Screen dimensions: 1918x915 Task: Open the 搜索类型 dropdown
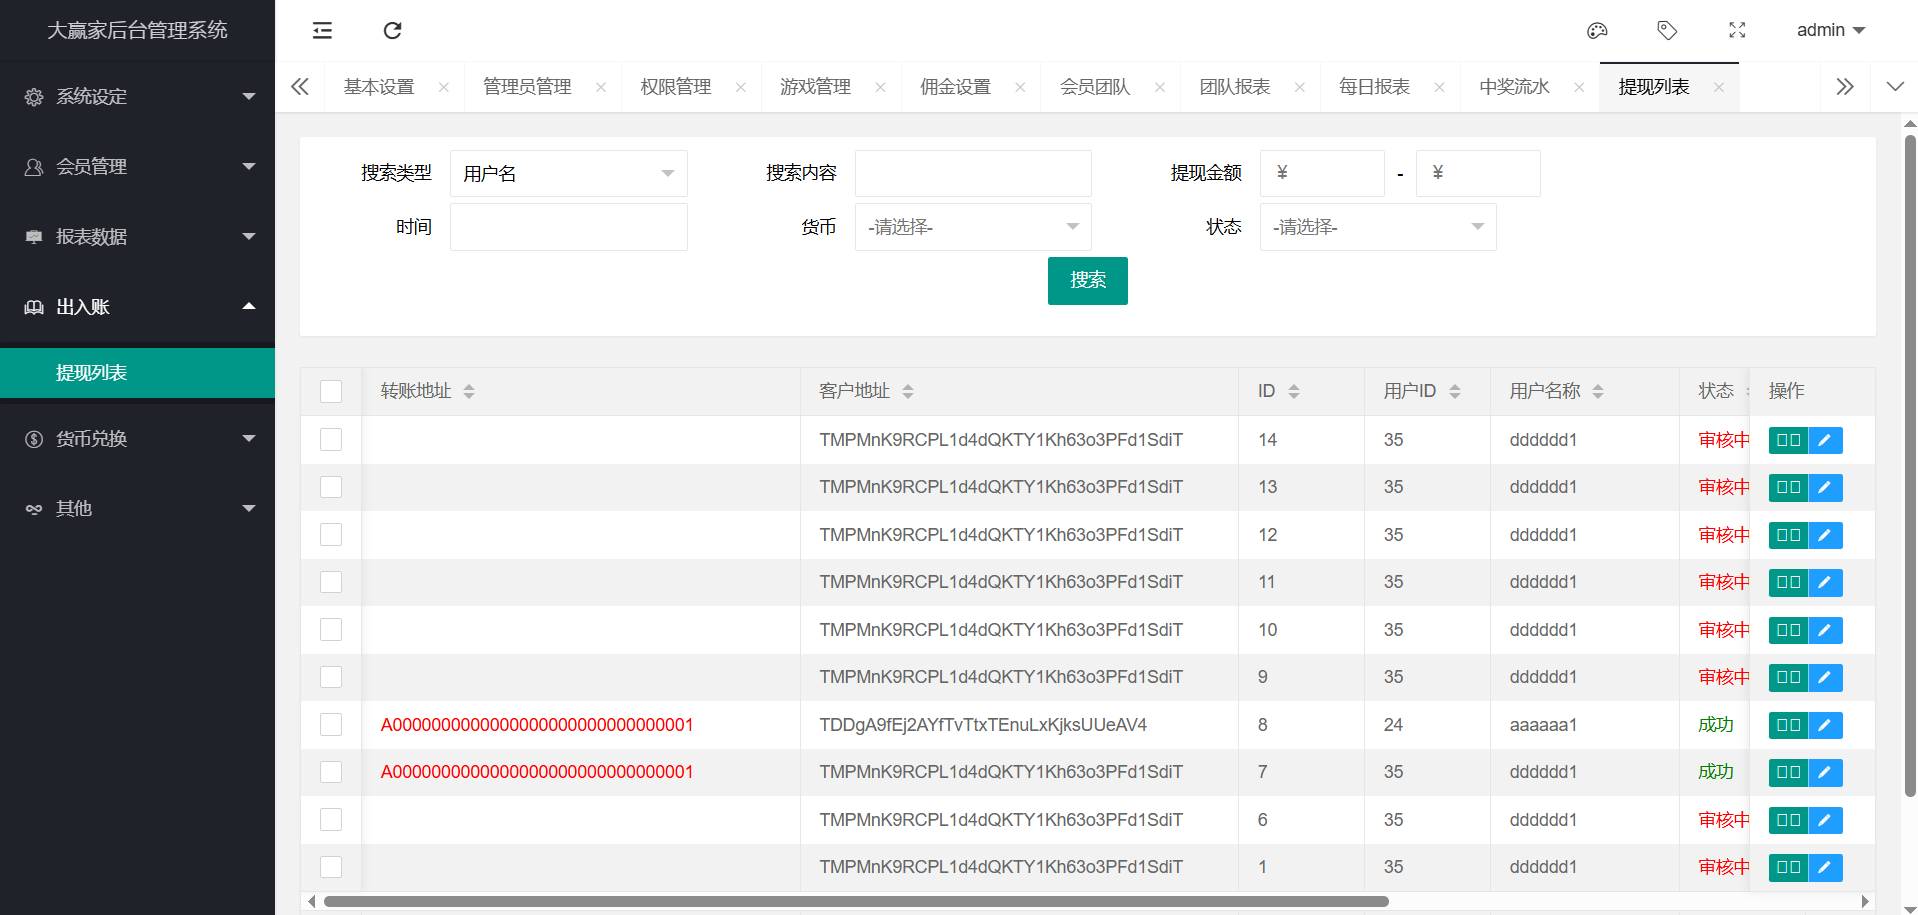568,173
